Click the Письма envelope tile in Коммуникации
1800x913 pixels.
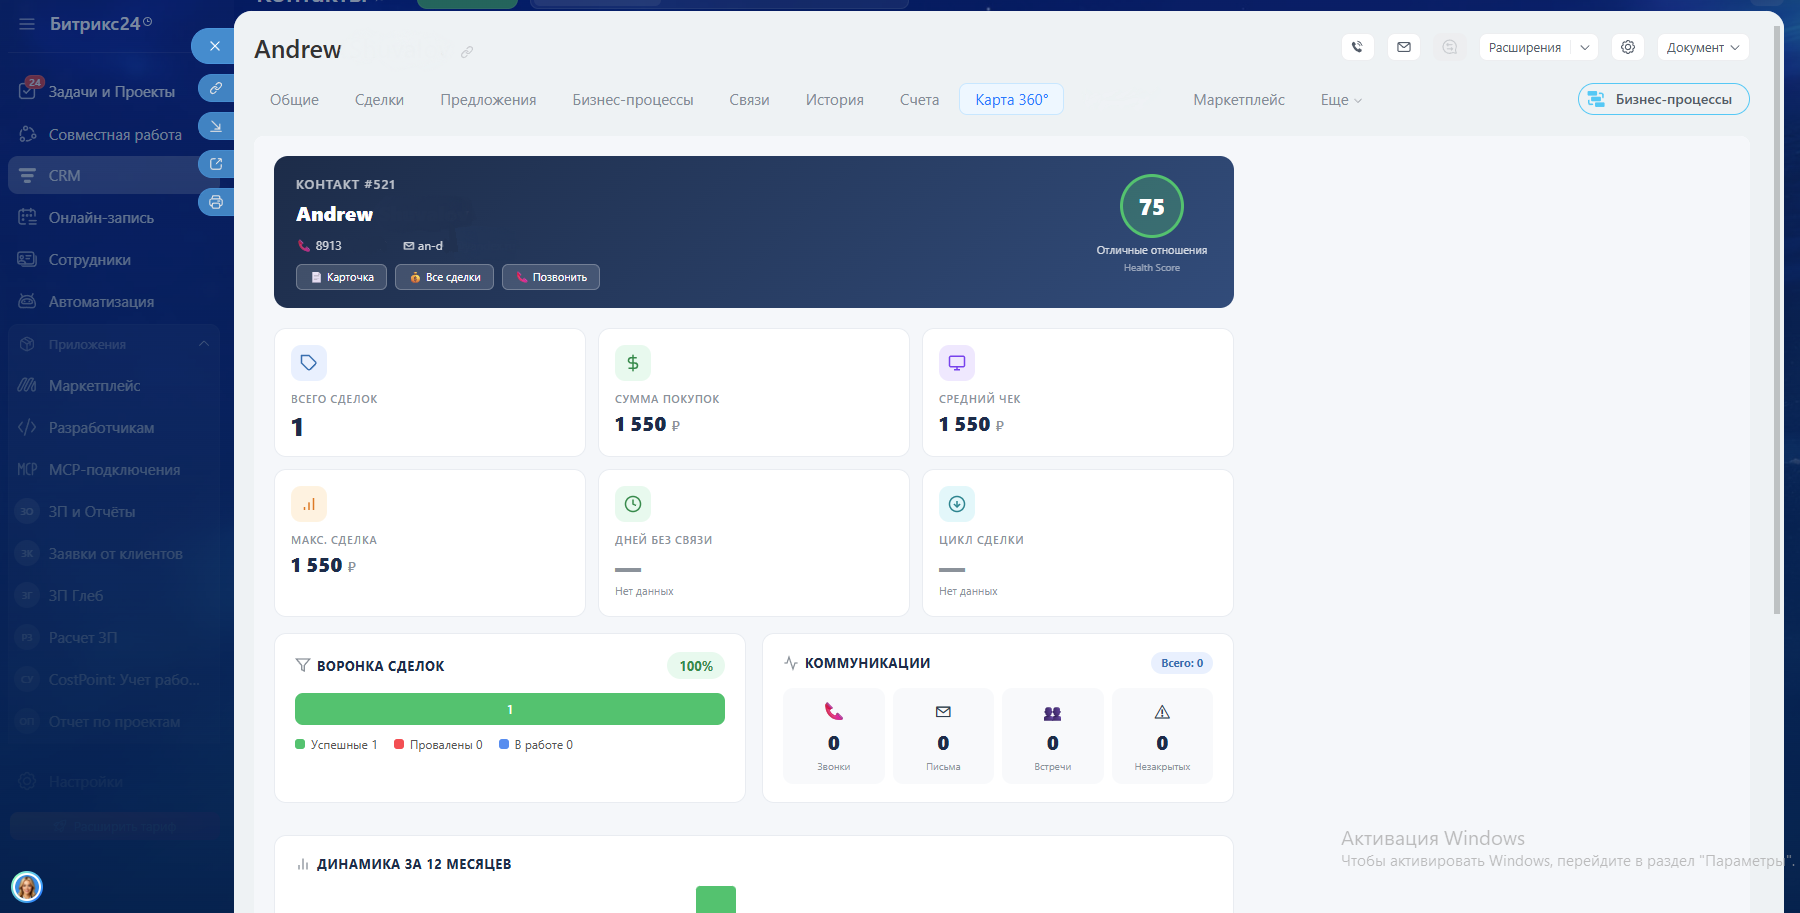943,736
